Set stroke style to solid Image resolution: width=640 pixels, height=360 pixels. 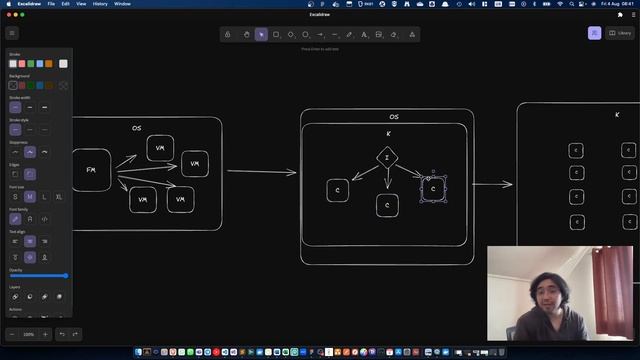pyautogui.click(x=15, y=130)
